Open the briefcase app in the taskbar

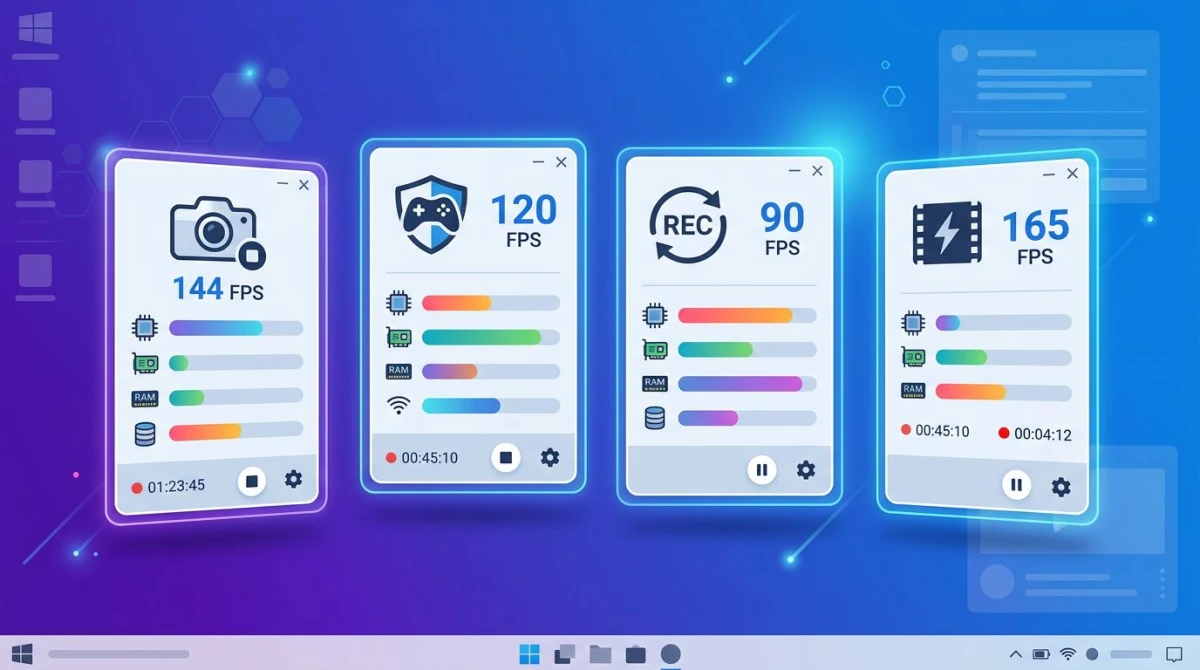pos(635,654)
